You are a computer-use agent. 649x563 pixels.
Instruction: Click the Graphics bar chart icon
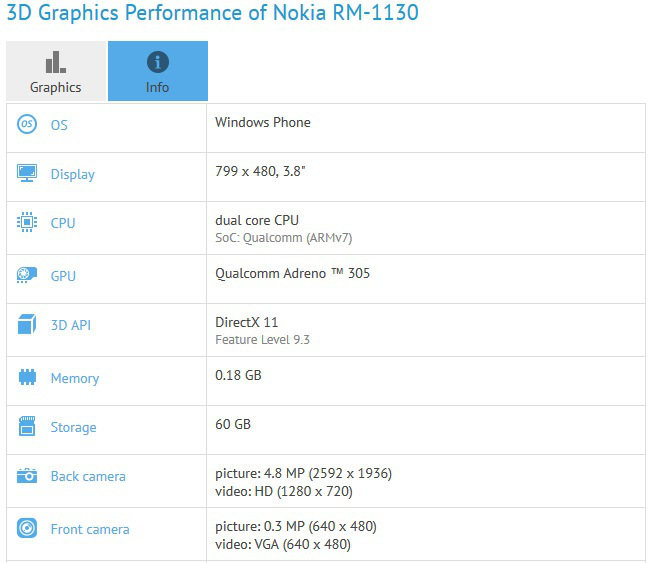(56, 62)
